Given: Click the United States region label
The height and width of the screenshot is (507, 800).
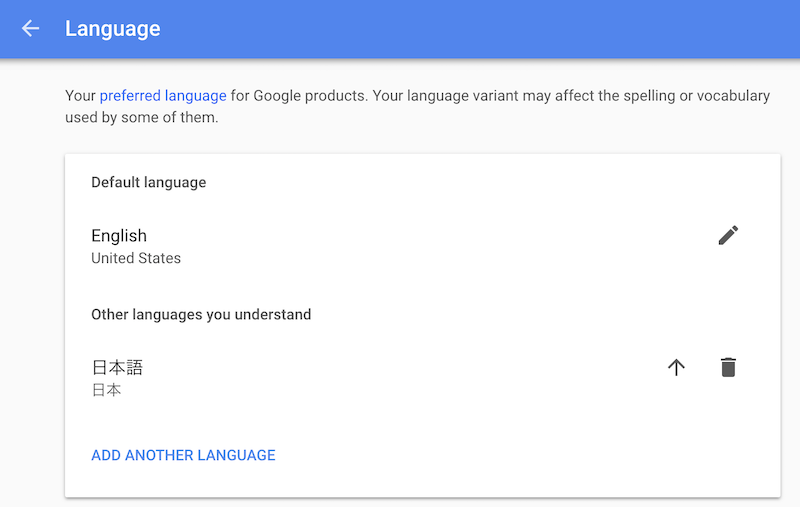Looking at the screenshot, I should click(136, 258).
